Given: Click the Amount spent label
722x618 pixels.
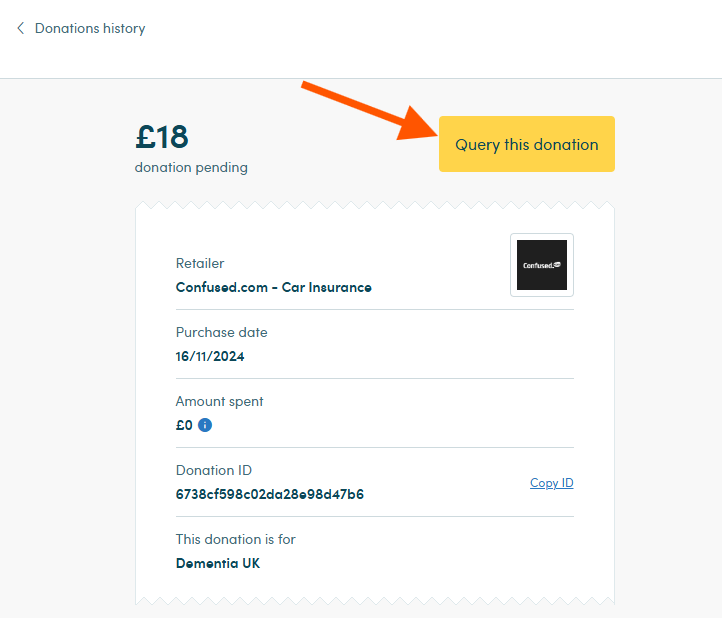Looking at the screenshot, I should (x=219, y=402).
